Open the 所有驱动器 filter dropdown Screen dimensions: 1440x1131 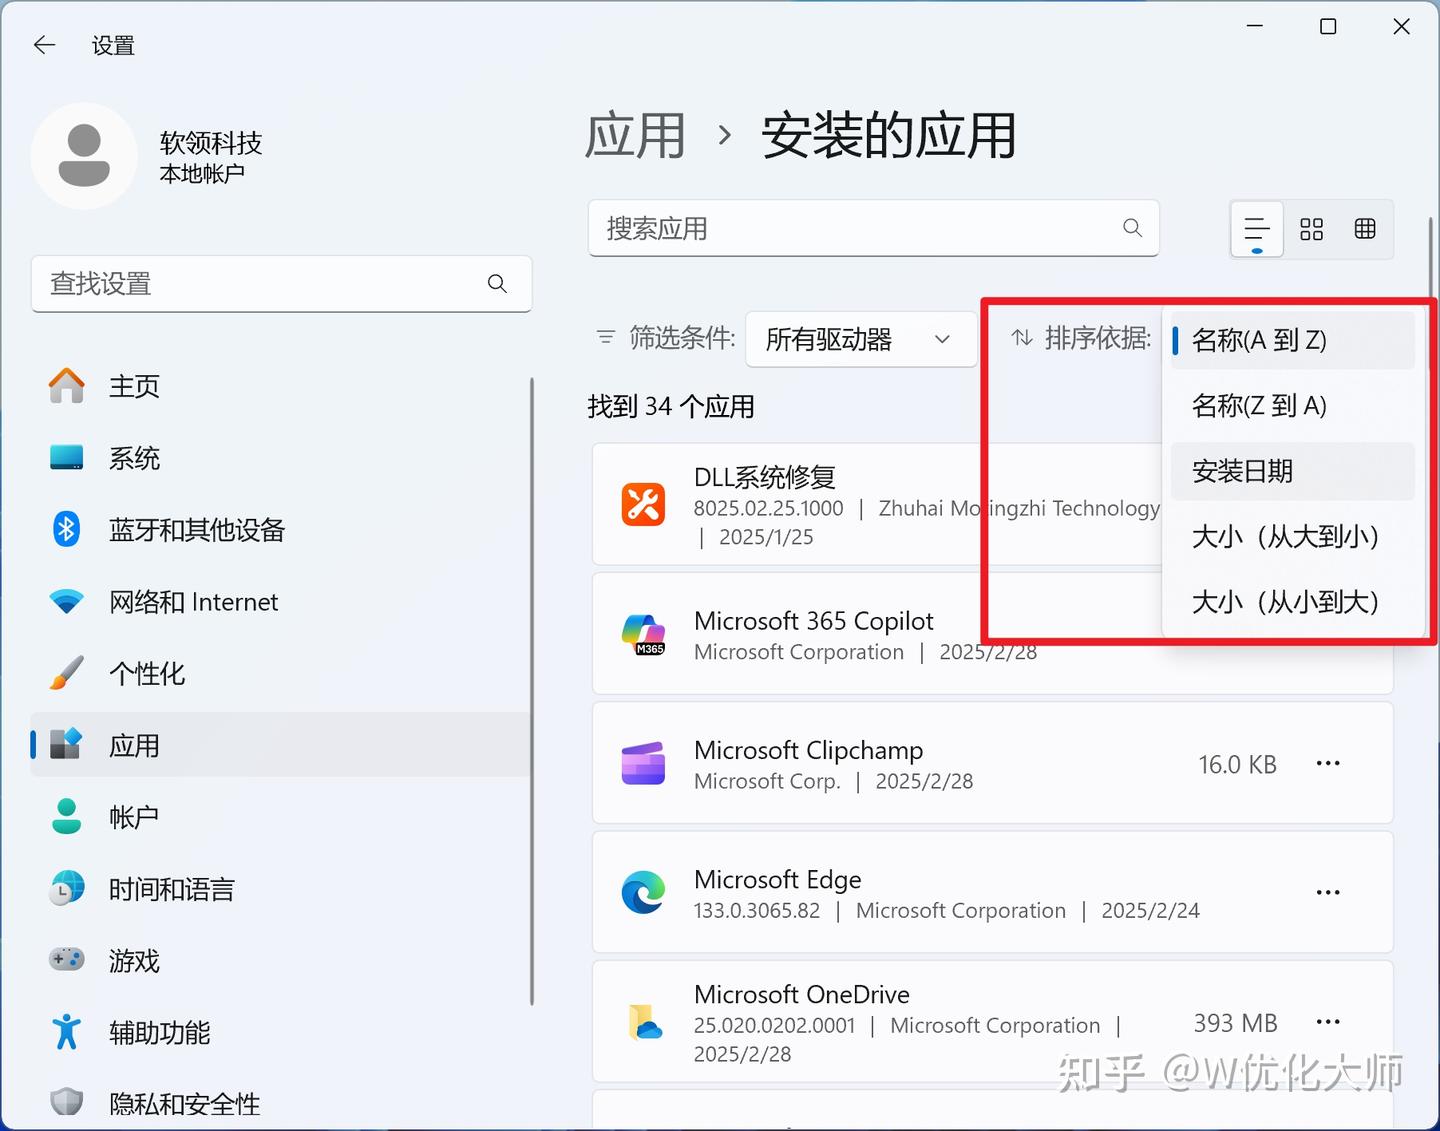[x=861, y=340]
